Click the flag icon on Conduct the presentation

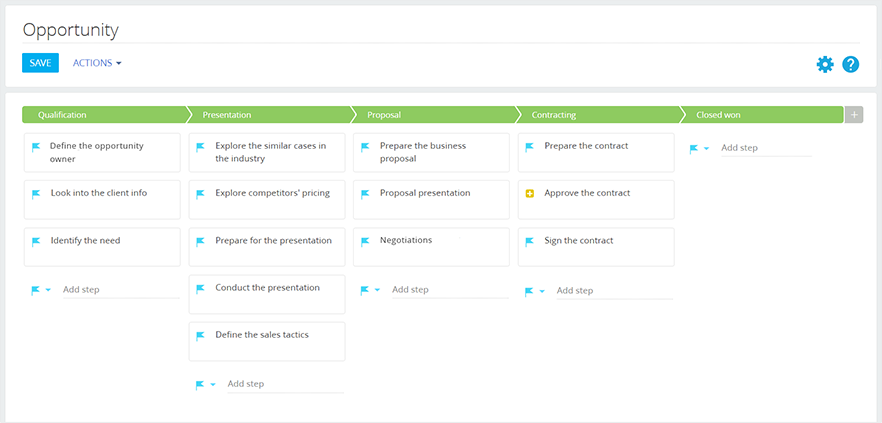(x=200, y=289)
